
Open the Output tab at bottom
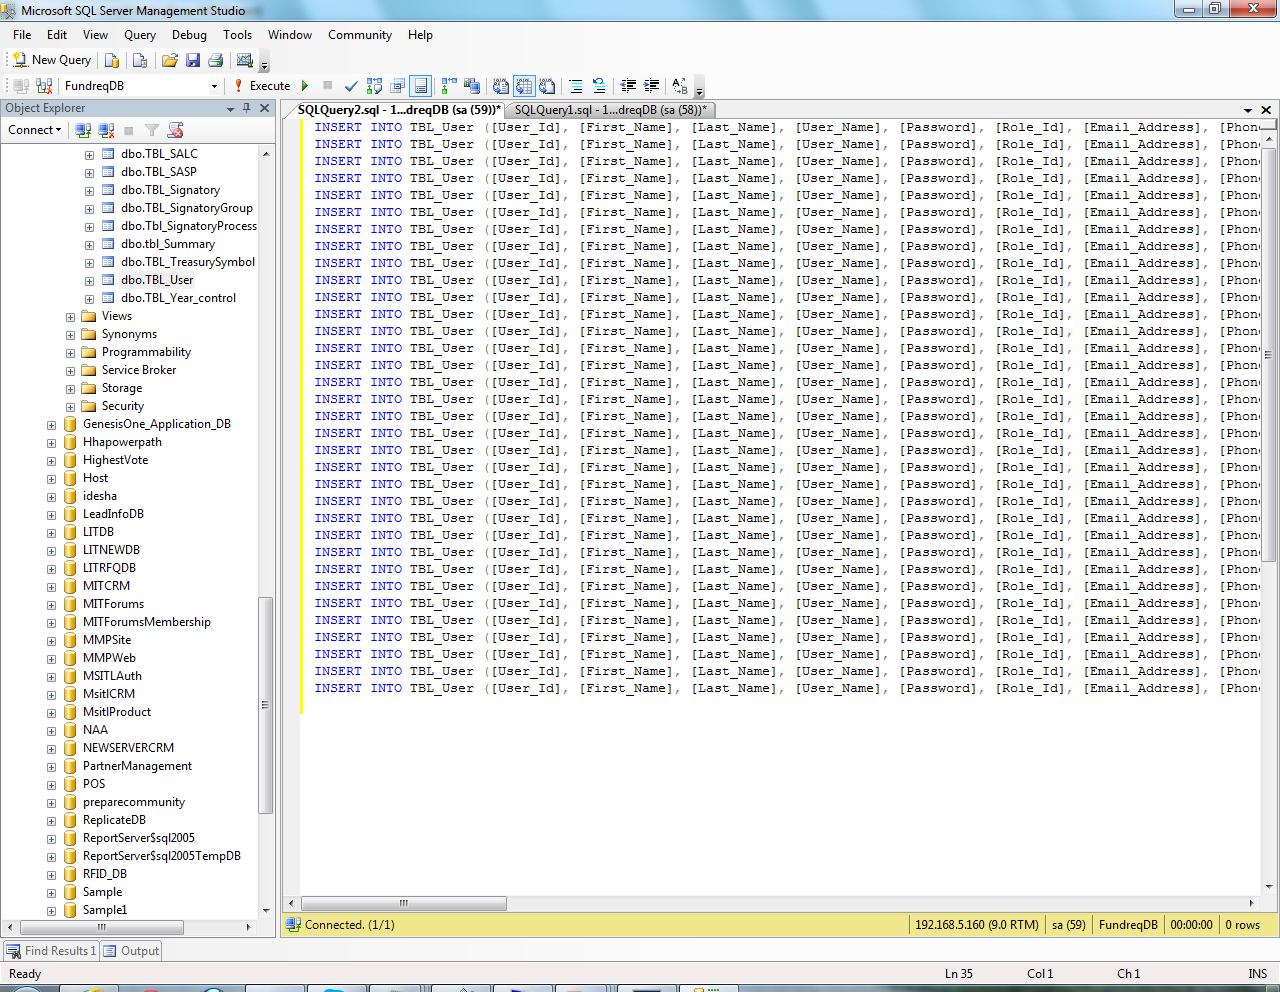(x=131, y=951)
